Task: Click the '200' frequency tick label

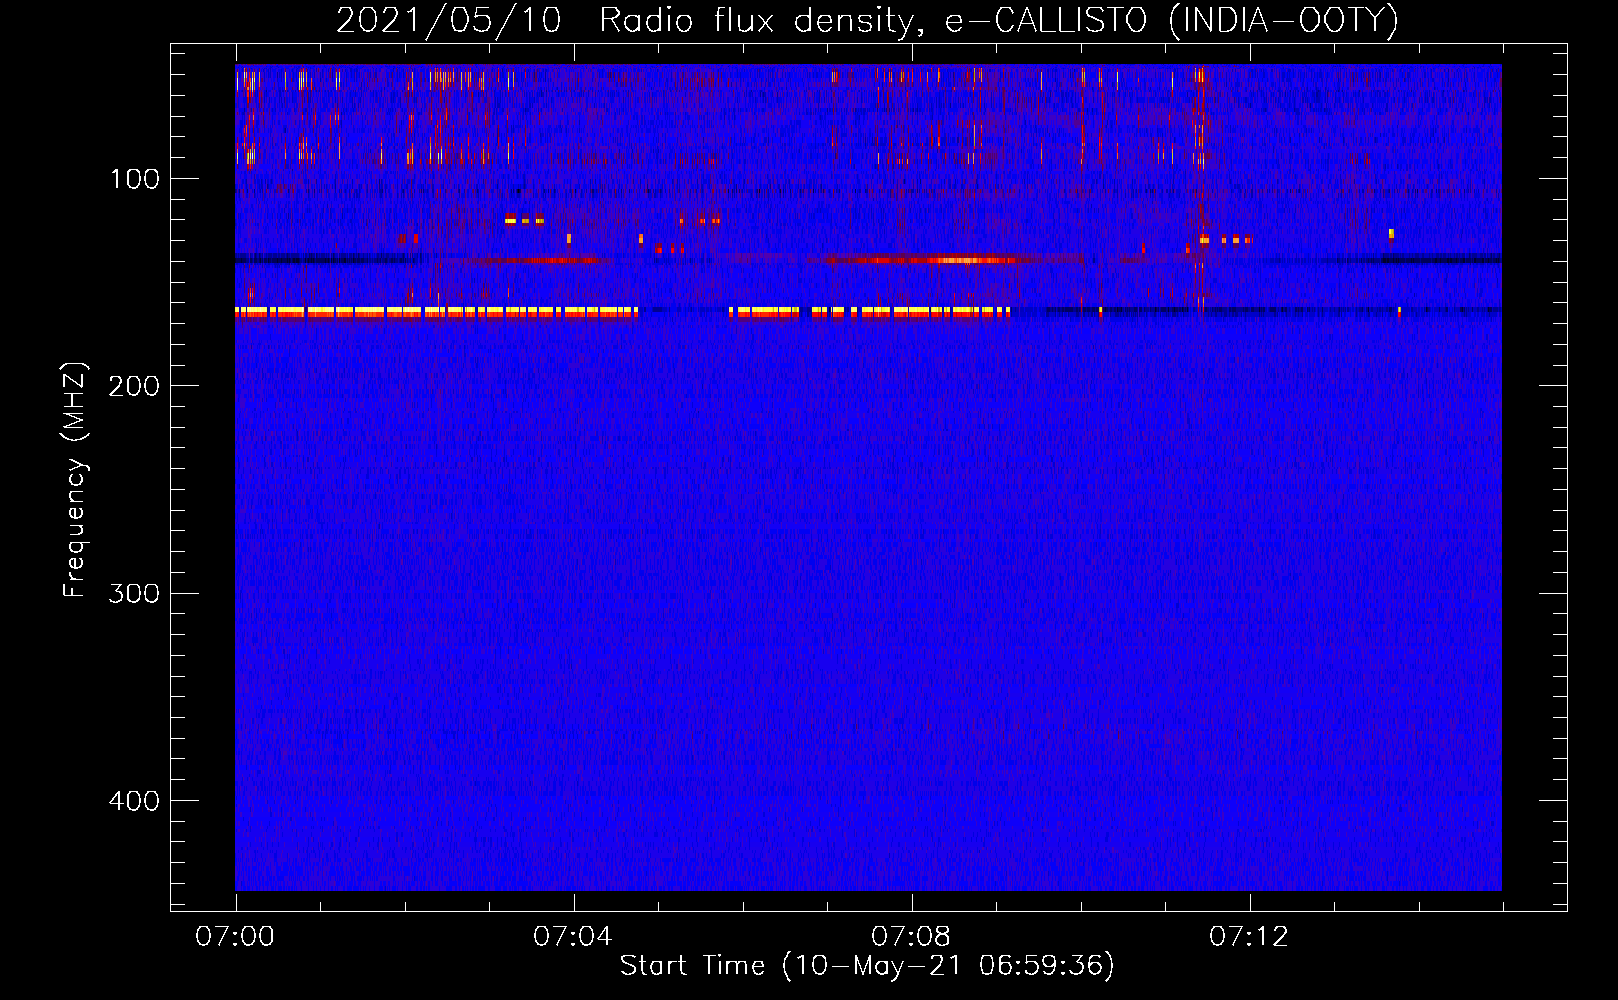Action: pos(135,387)
